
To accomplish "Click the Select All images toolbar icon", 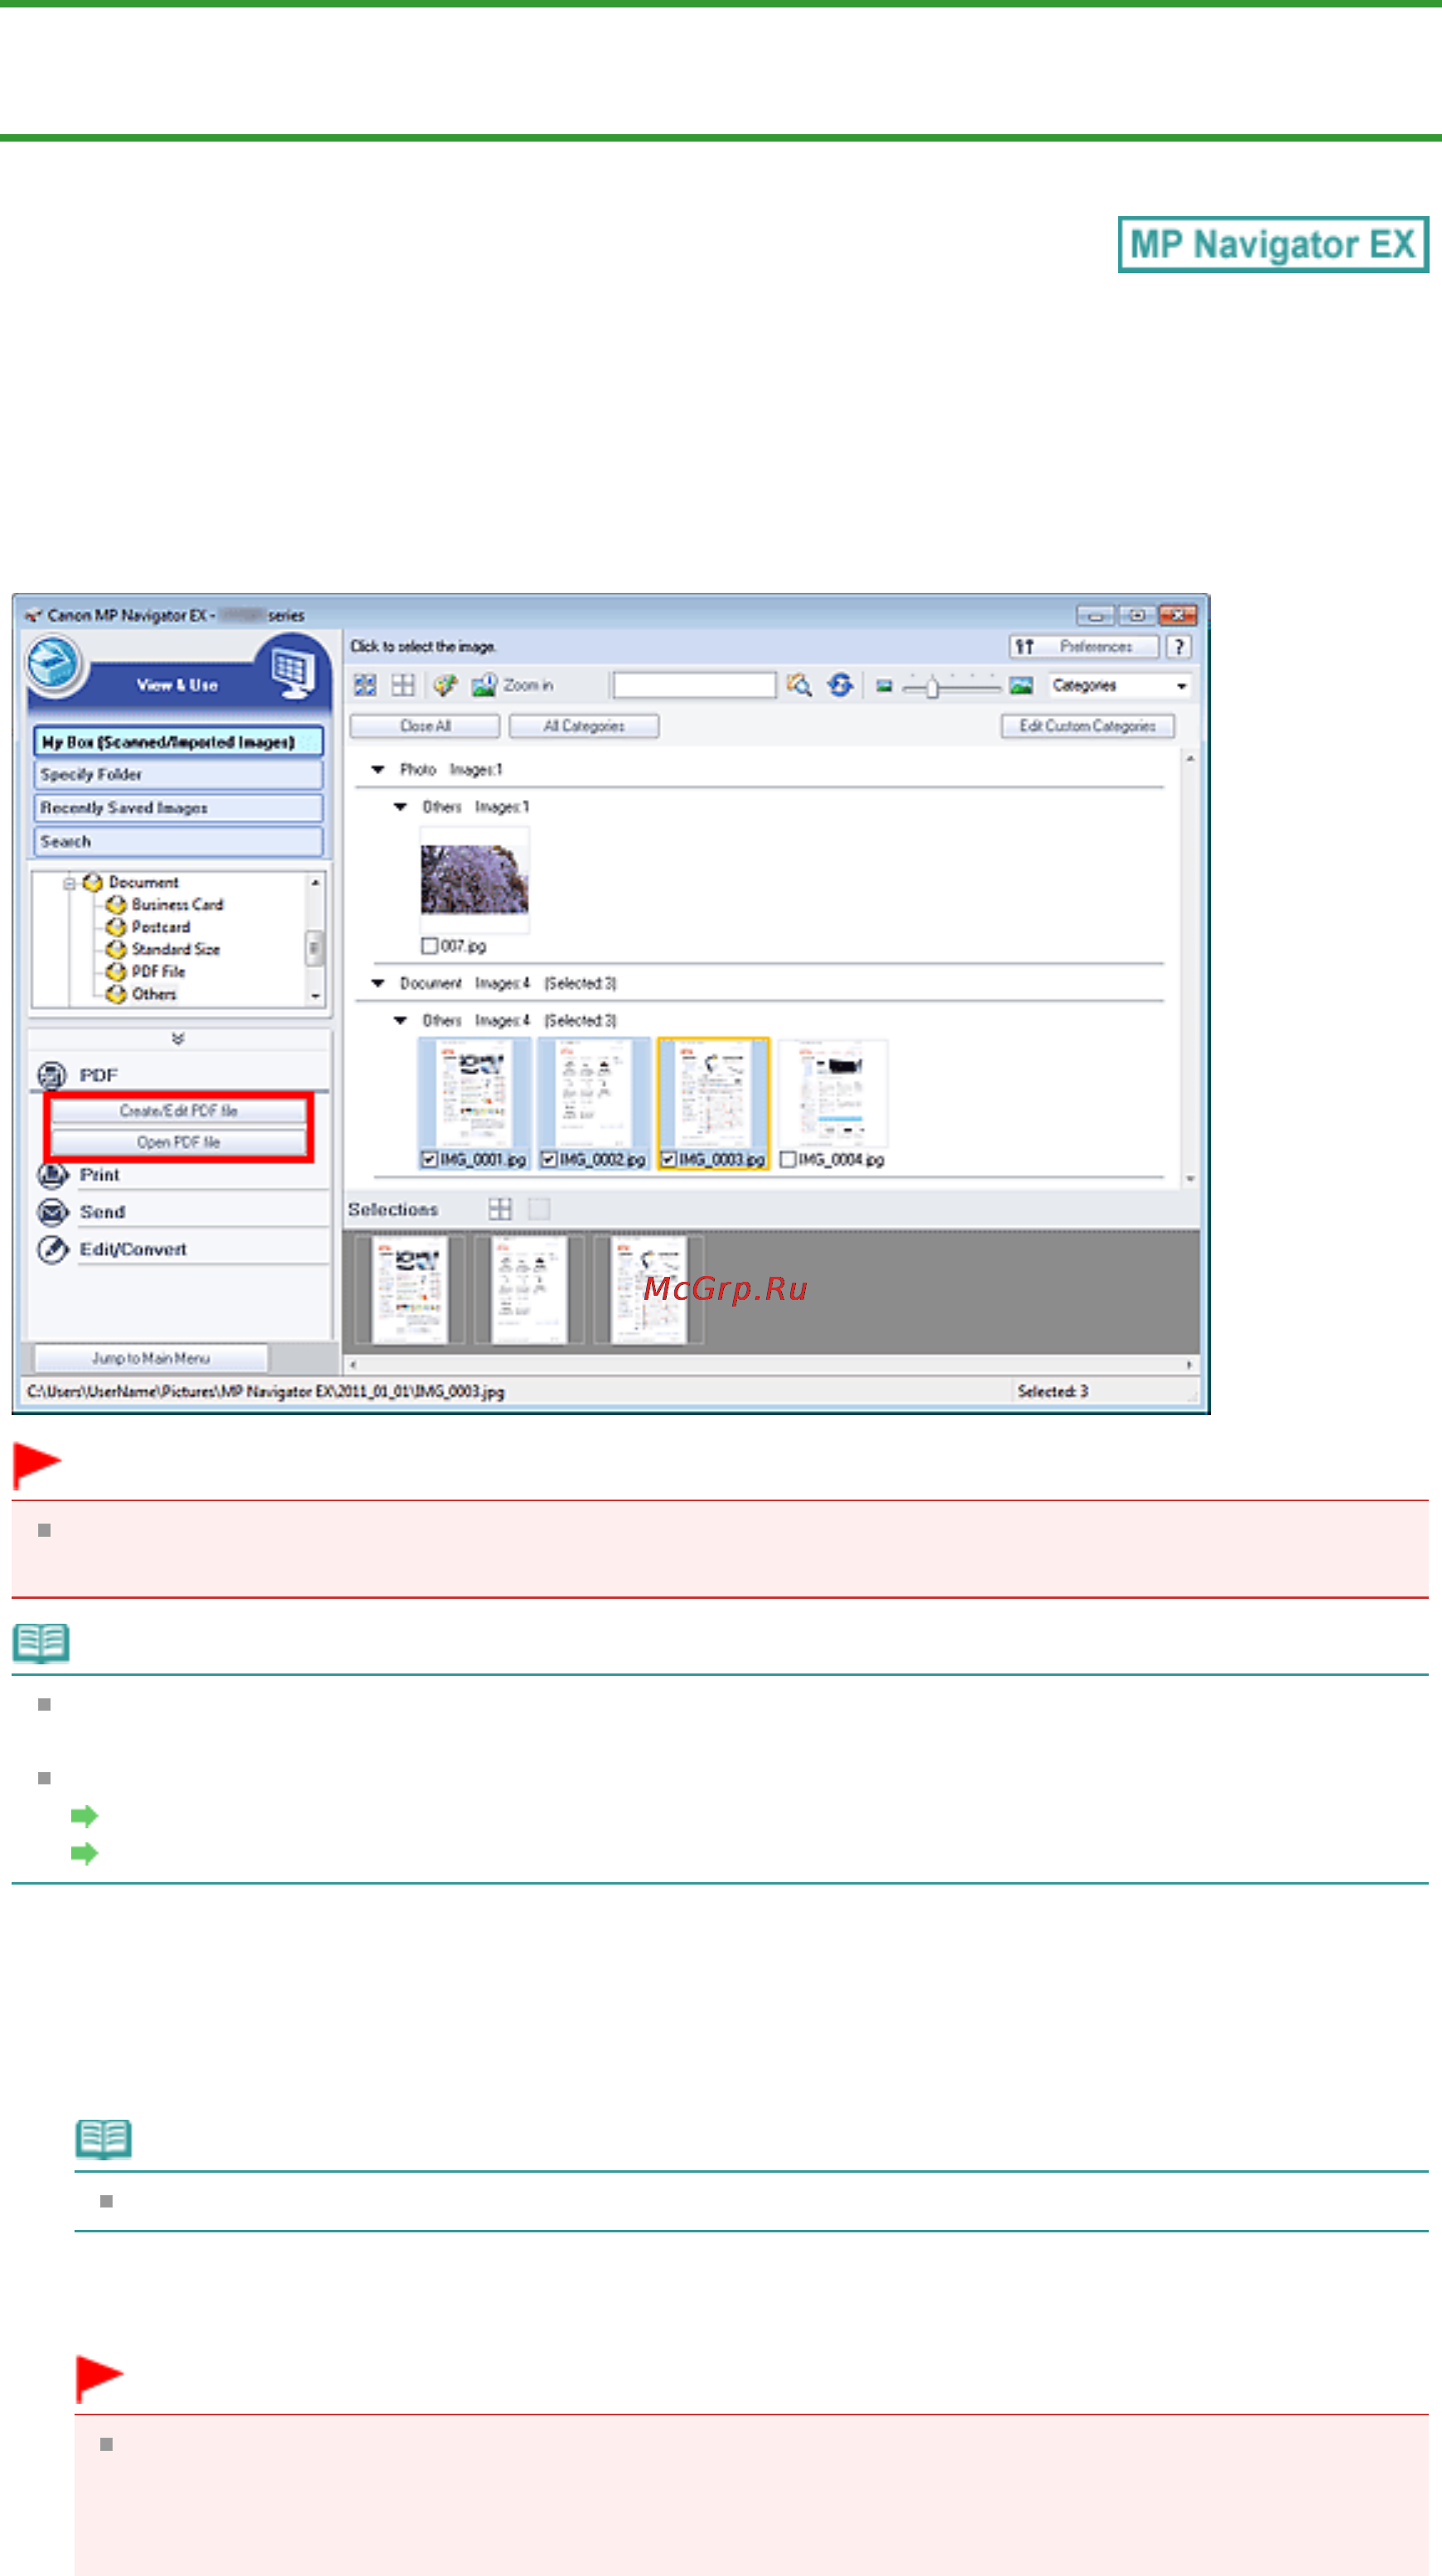I will [365, 685].
